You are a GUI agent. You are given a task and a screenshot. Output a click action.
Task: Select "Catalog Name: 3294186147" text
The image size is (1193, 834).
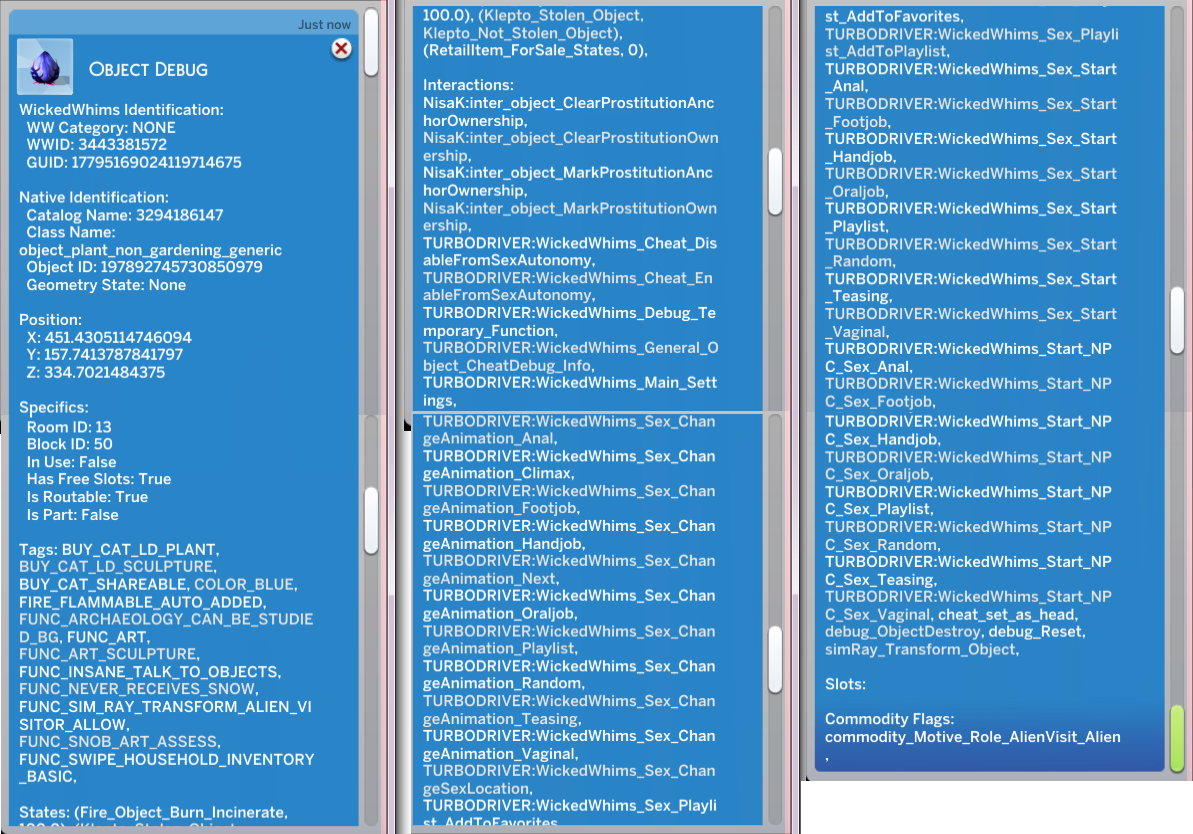pos(125,215)
